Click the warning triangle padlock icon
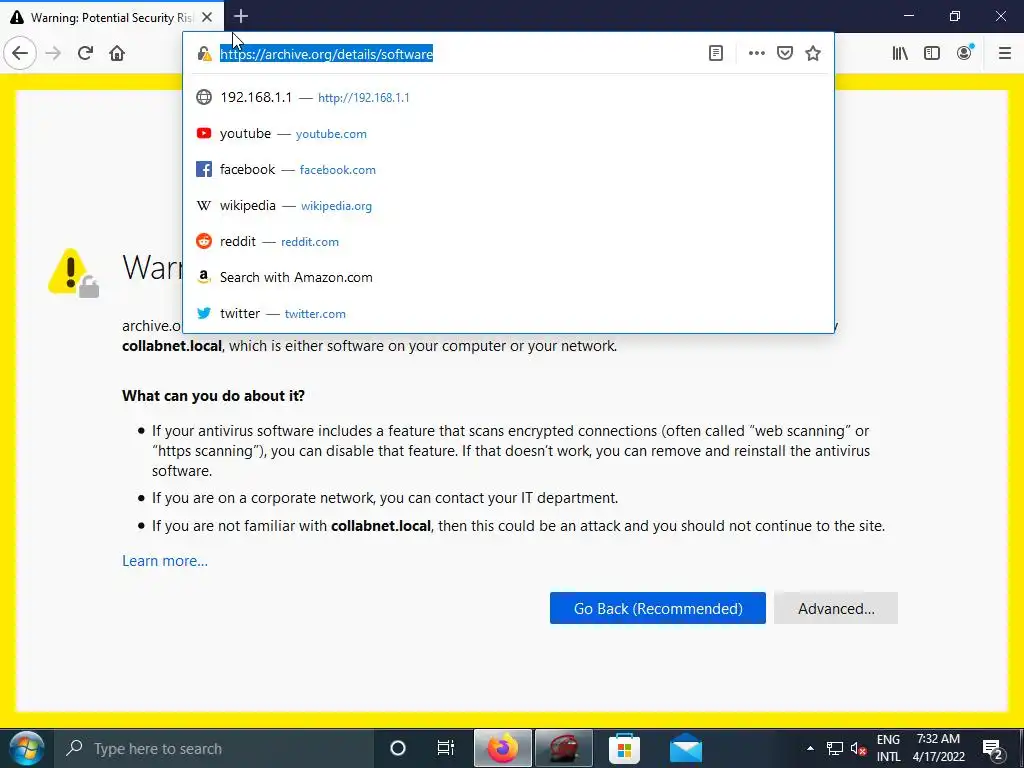 pos(73,272)
